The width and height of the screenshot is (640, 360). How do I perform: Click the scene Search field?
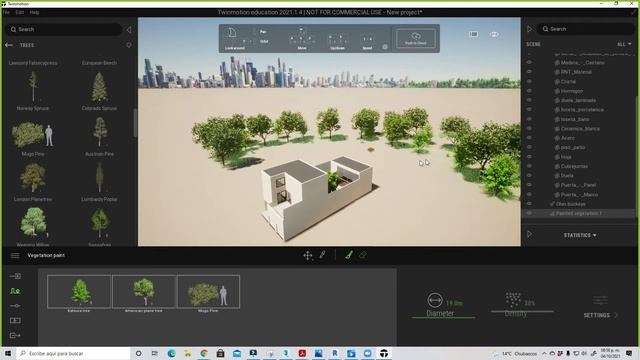586,29
